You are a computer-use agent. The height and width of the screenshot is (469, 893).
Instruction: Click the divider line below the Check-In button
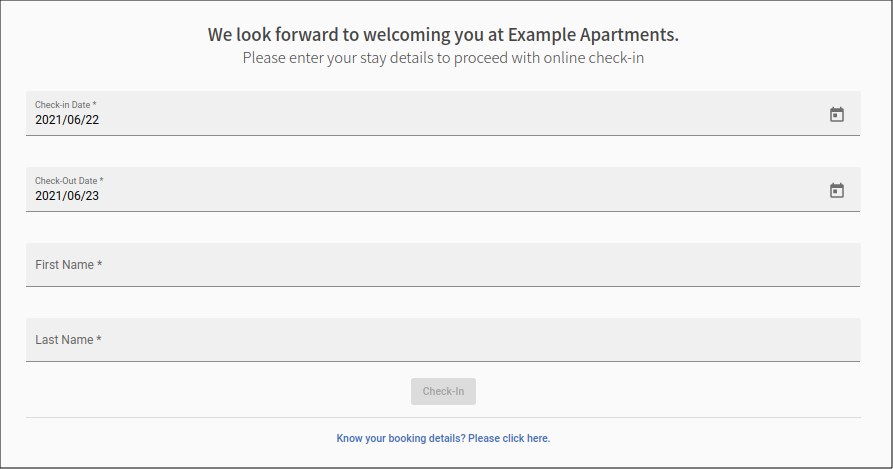[443, 418]
